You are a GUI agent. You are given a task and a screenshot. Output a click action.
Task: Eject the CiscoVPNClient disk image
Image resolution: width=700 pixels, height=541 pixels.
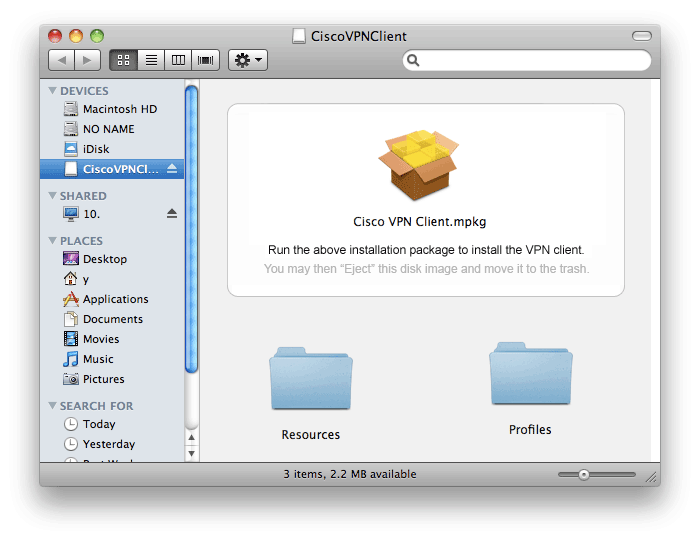pyautogui.click(x=172, y=169)
